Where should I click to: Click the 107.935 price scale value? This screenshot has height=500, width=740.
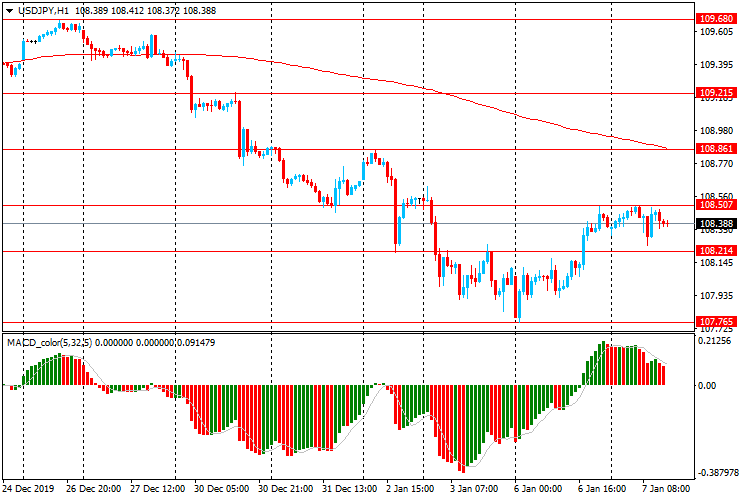point(716,296)
